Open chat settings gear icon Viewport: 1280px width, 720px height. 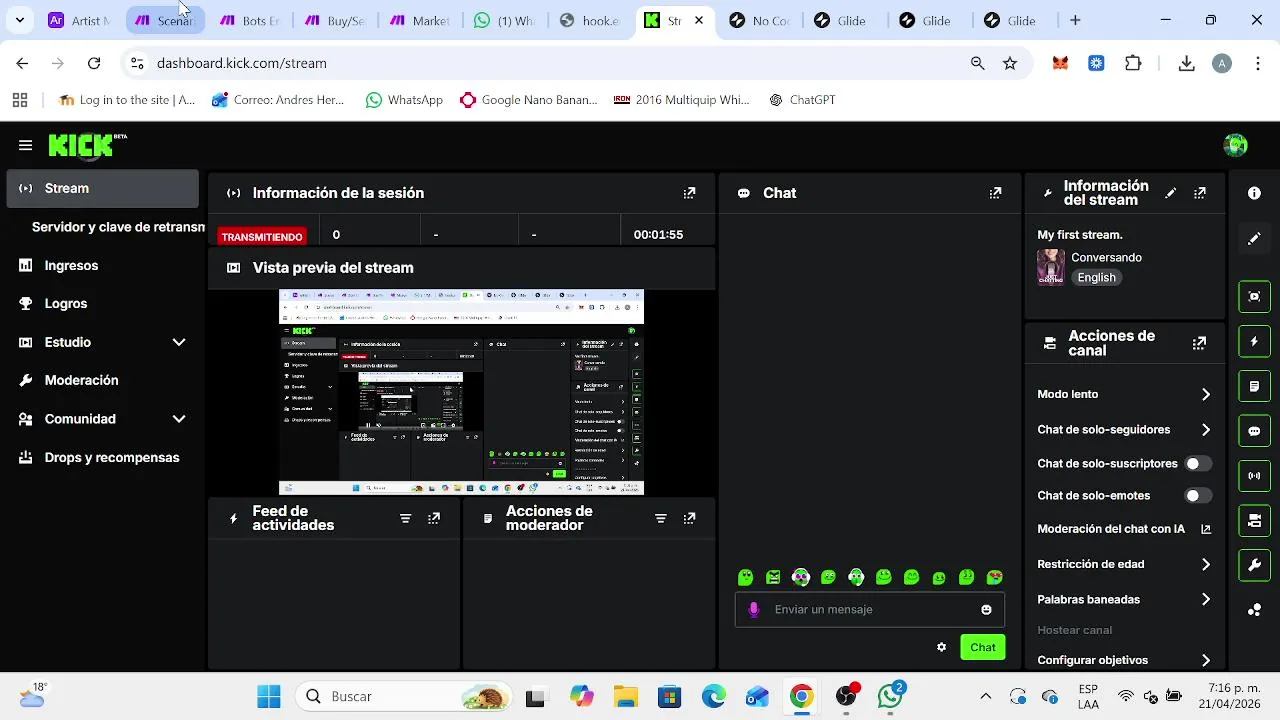(x=941, y=647)
